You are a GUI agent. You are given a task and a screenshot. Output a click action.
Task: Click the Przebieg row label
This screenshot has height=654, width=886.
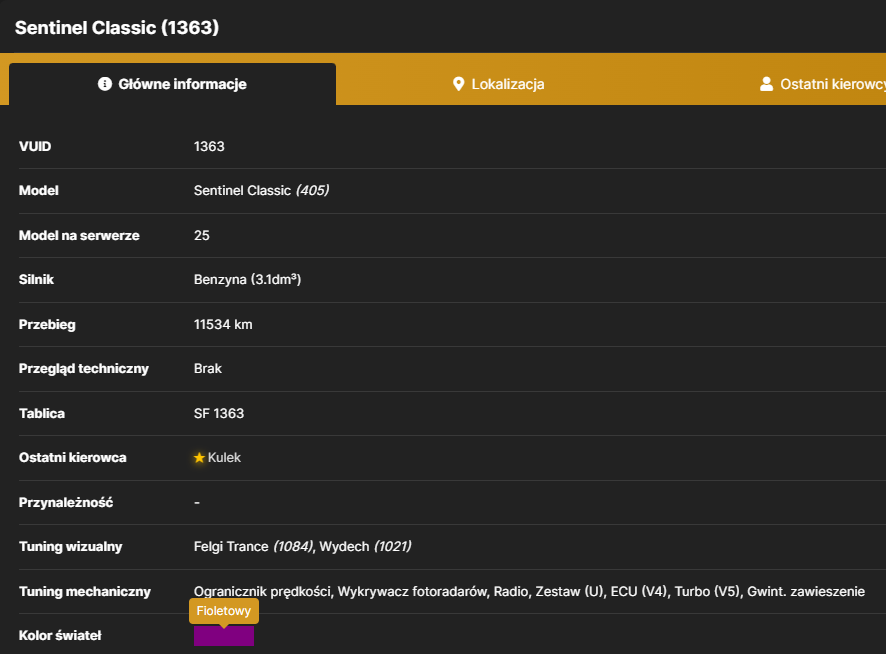(47, 324)
